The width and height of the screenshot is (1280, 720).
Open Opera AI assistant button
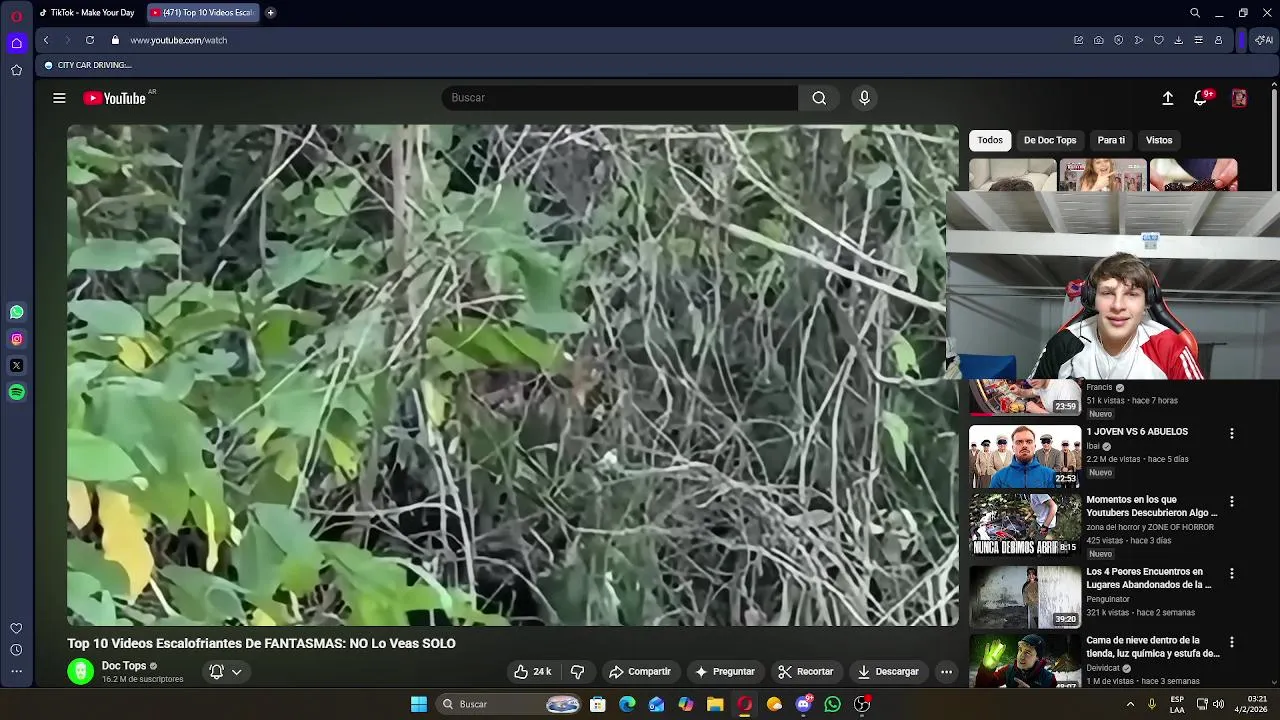pyautogui.click(x=1264, y=40)
